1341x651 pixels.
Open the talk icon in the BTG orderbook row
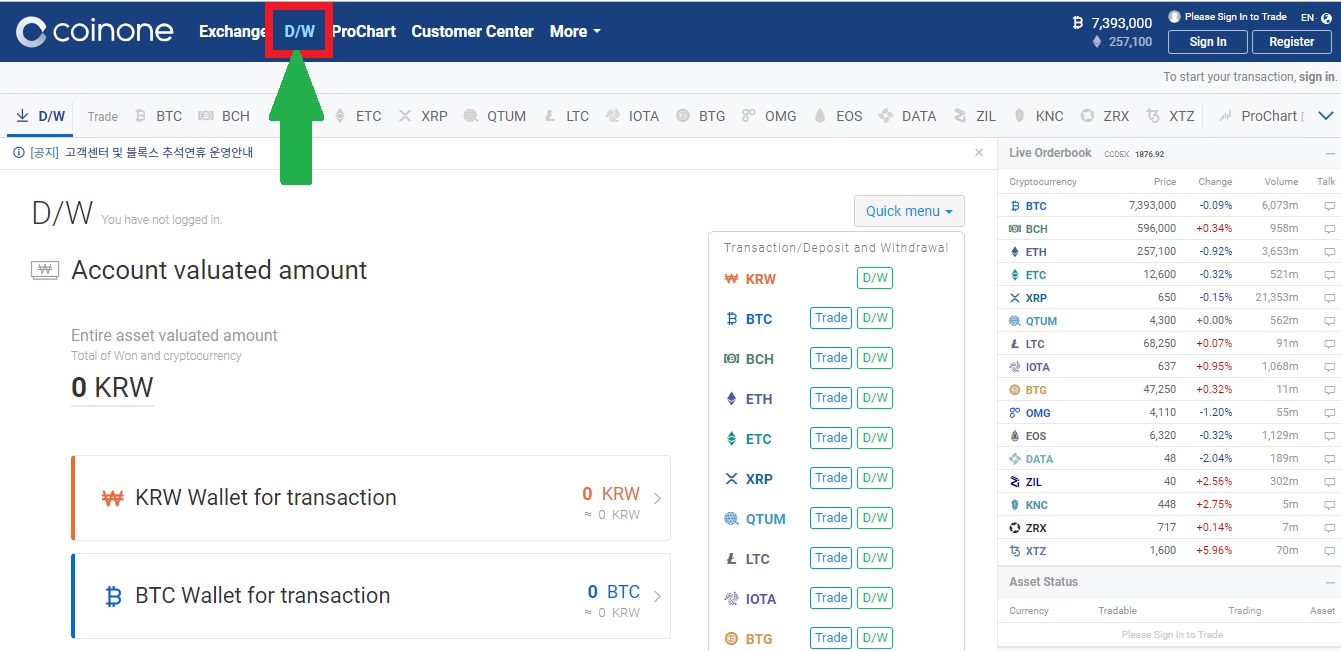(1329, 390)
